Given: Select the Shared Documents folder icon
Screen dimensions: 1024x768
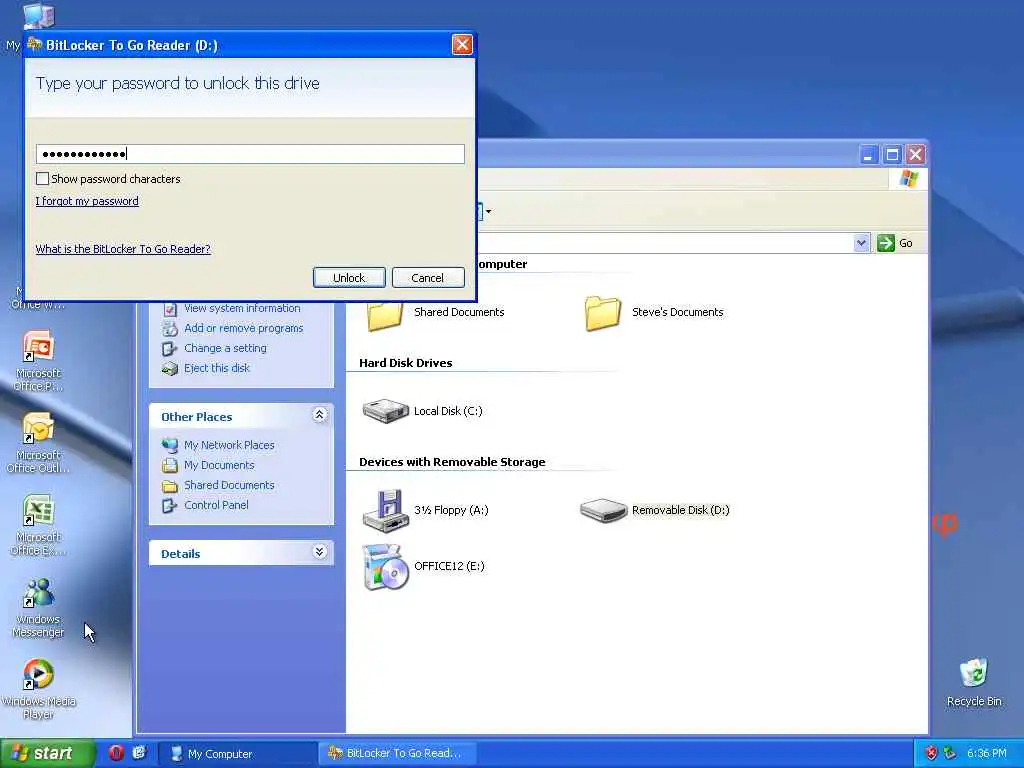Looking at the screenshot, I should [385, 313].
